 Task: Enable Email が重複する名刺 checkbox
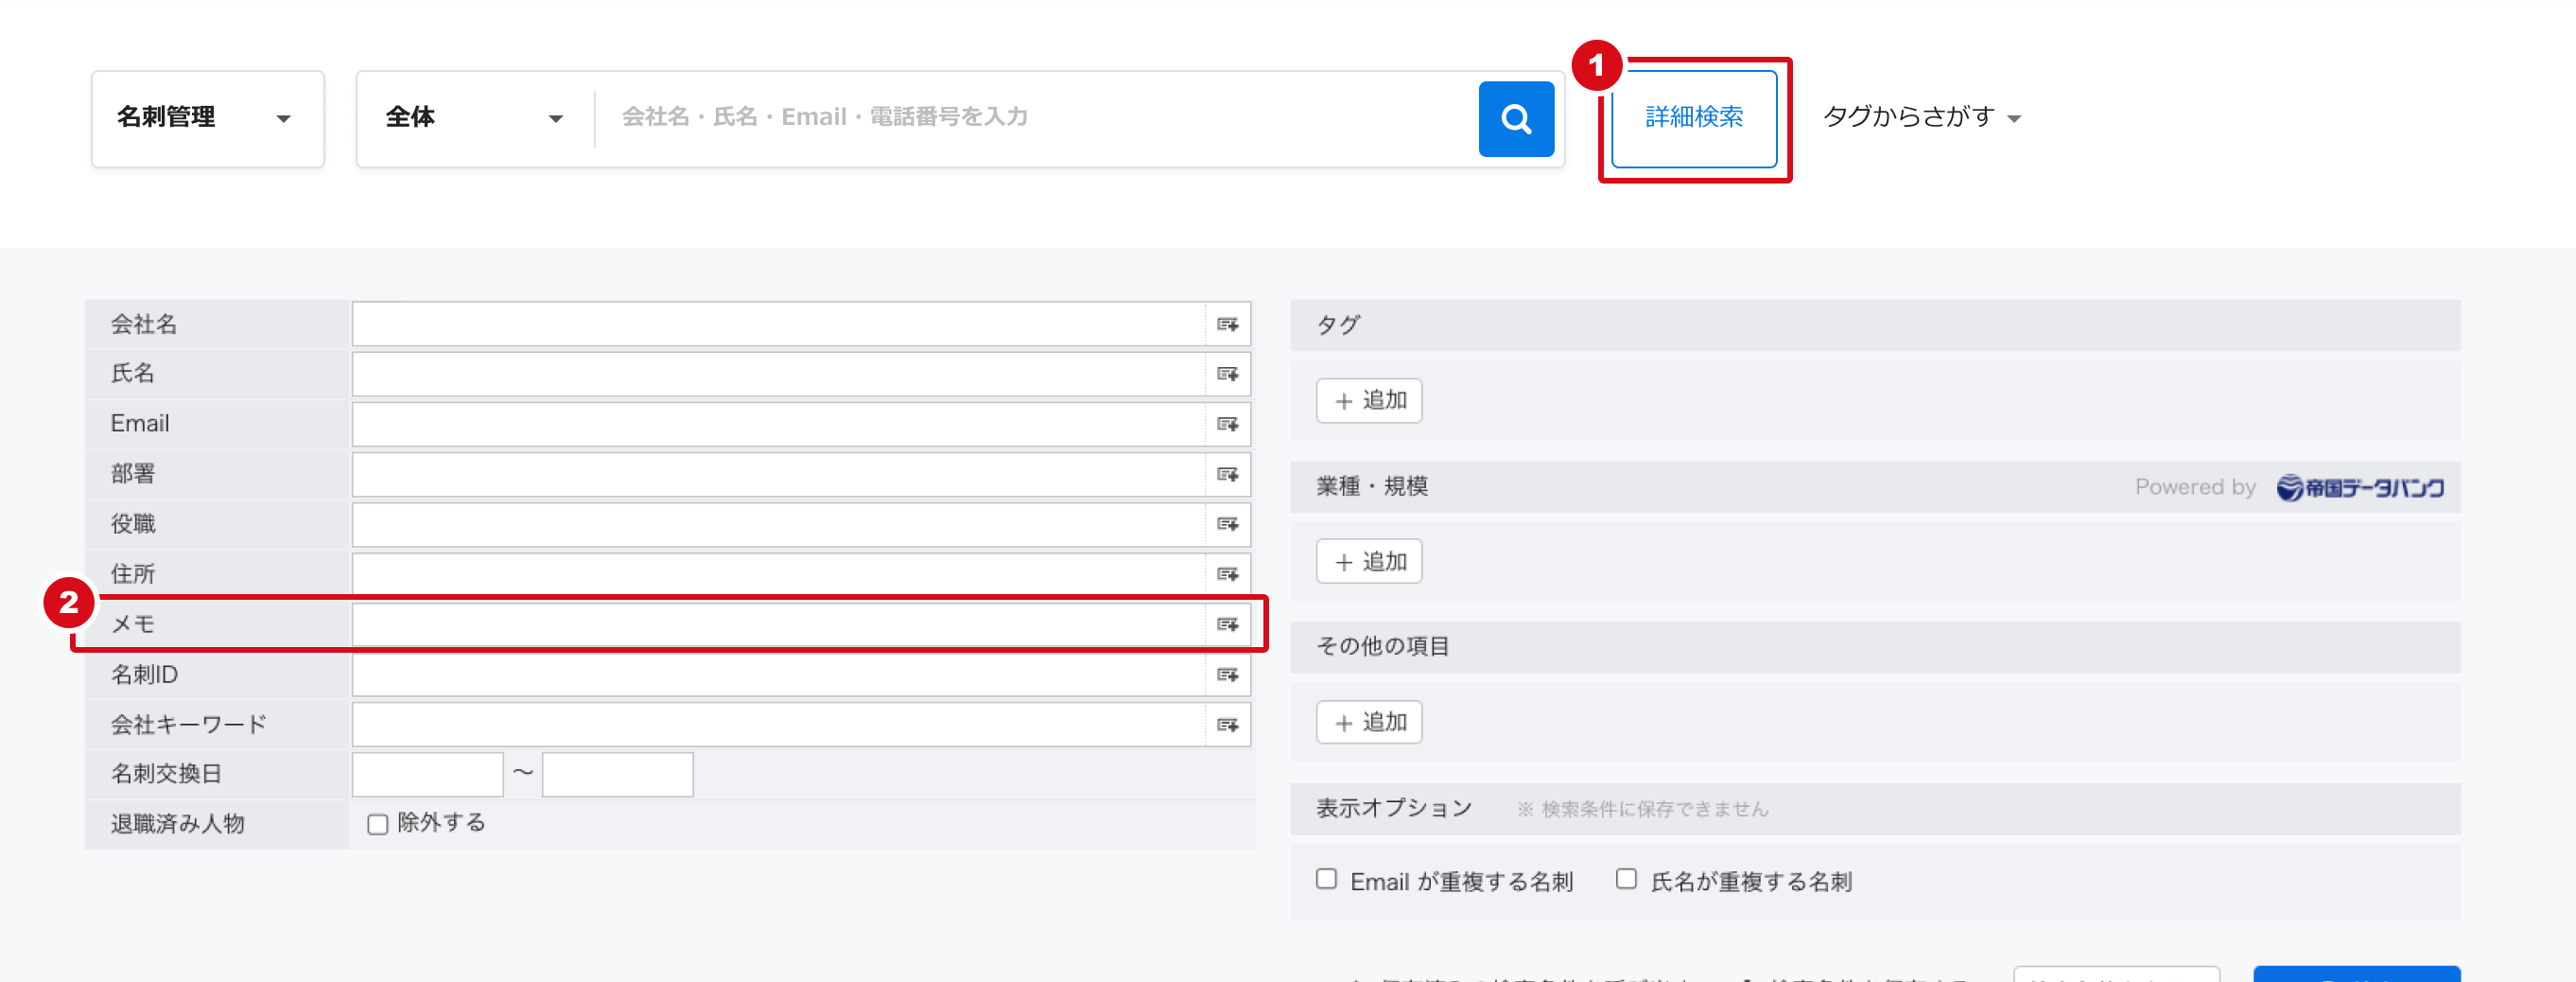click(x=1326, y=879)
